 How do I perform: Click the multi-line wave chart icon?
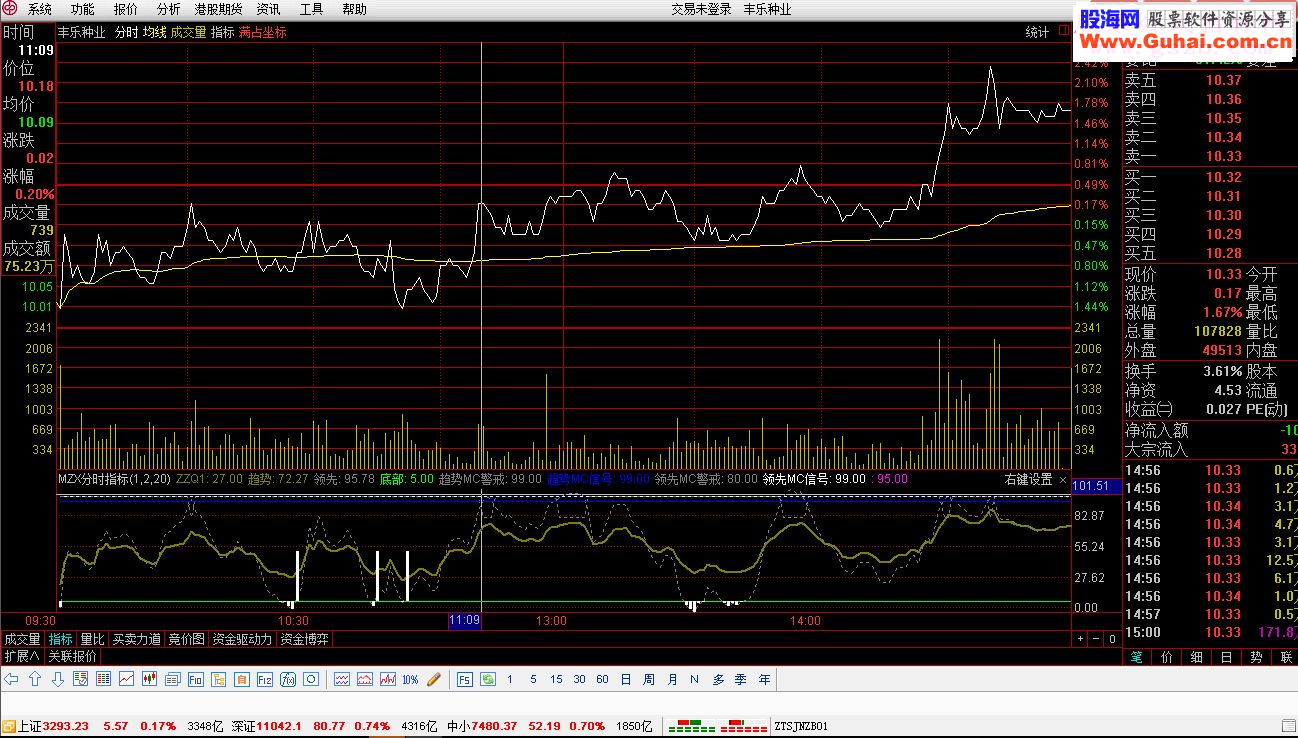pos(342,679)
